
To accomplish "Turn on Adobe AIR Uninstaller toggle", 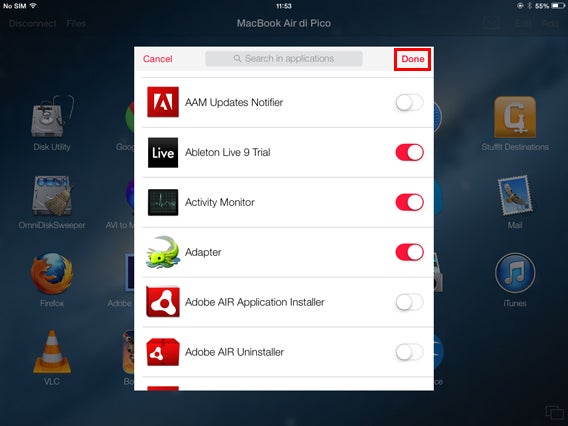I will click(409, 352).
